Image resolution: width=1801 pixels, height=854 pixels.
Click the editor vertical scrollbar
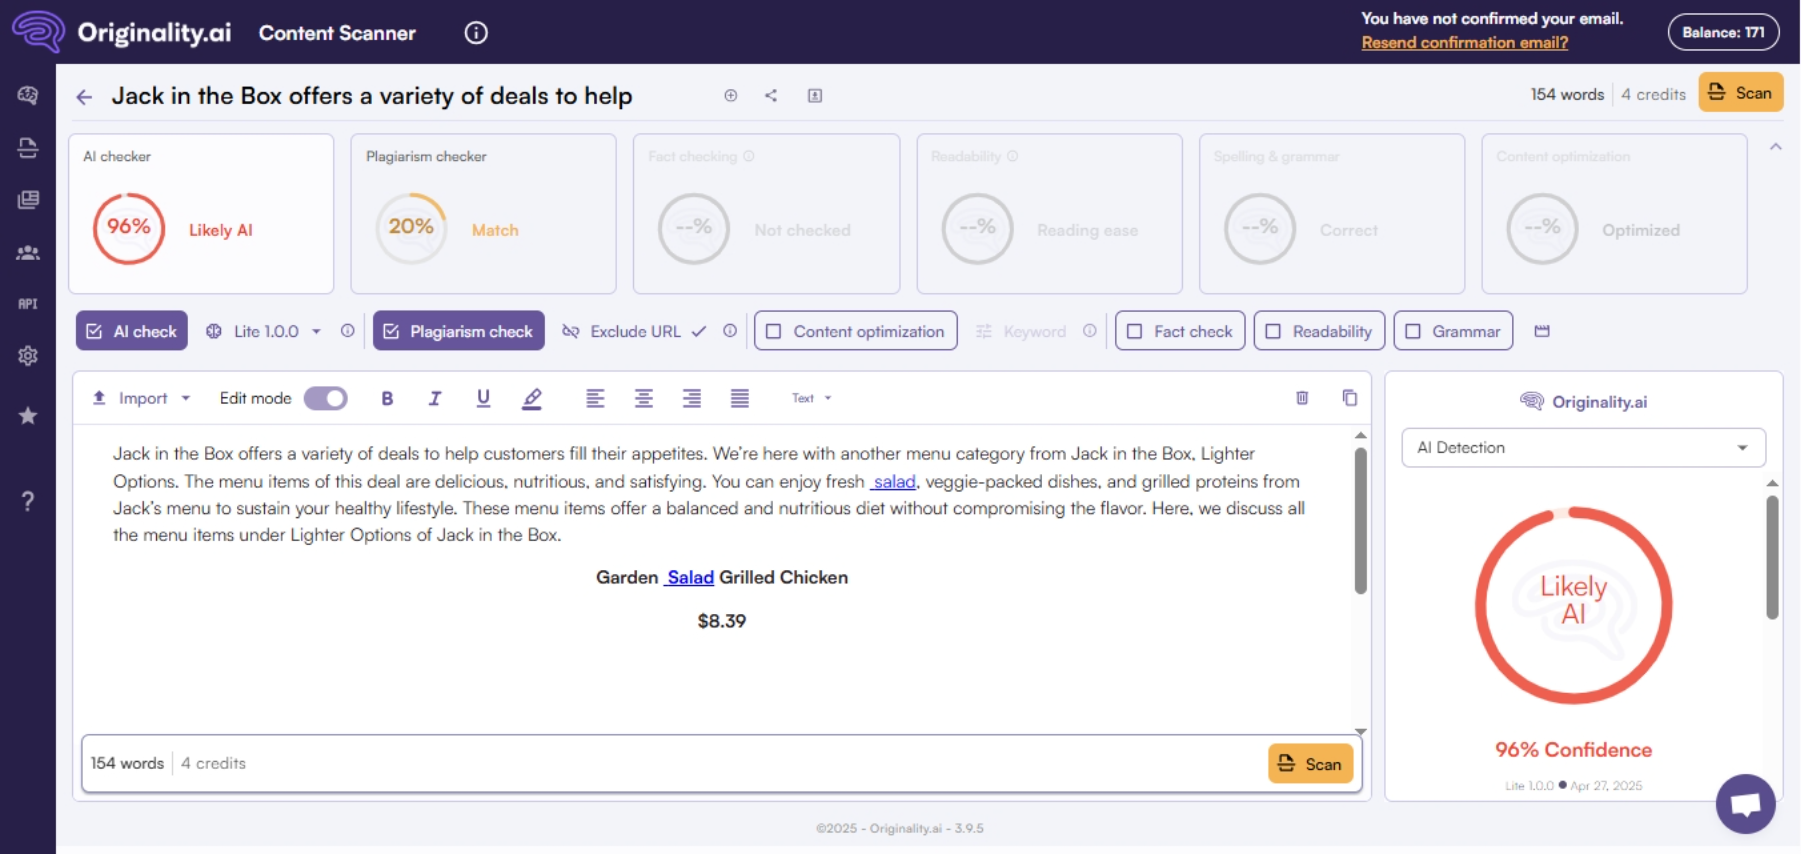1360,521
